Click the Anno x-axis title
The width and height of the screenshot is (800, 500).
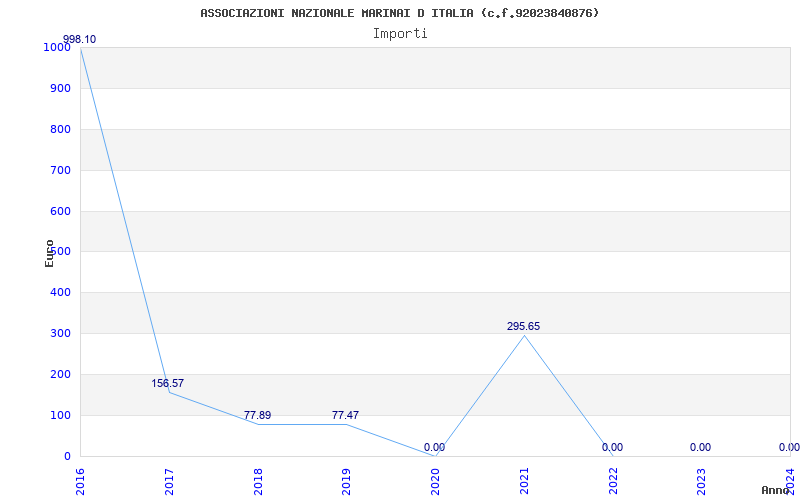click(x=776, y=490)
